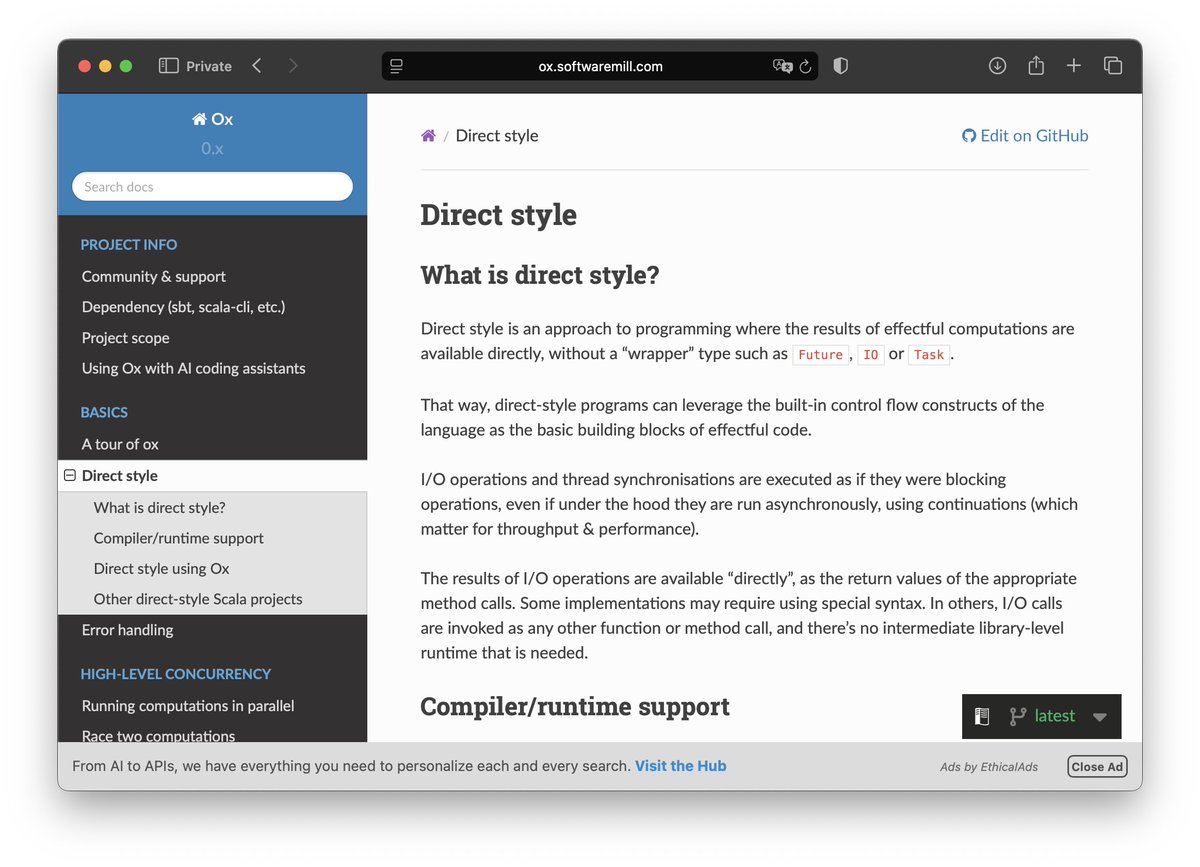Click the ox.softwaremill.com address bar
This screenshot has width=1200, height=867.
coord(600,66)
